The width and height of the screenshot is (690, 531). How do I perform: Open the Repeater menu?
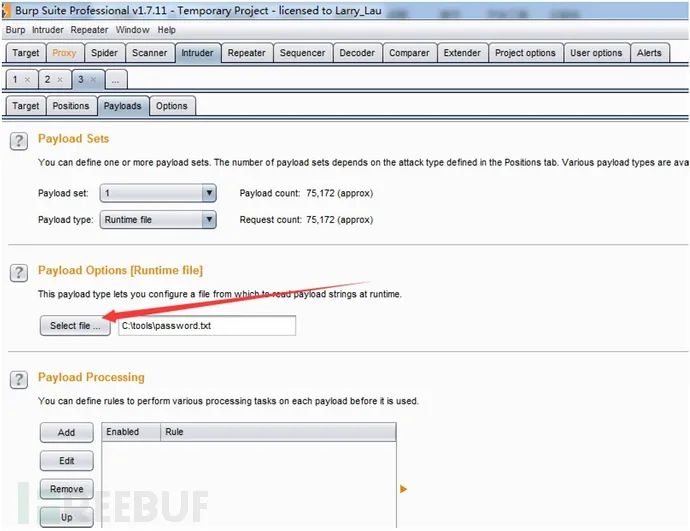click(x=89, y=30)
